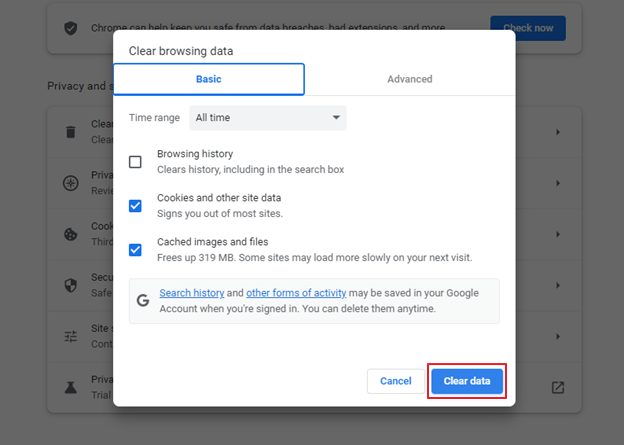Screen dimensions: 624x445
Task: Click the external link icon in the last row
Action: pyautogui.click(x=558, y=387)
